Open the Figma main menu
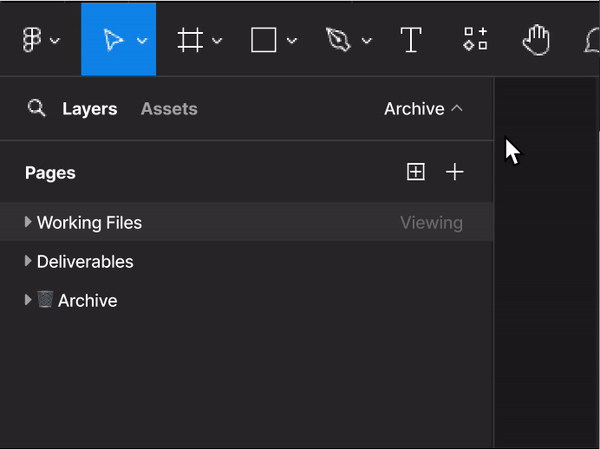This screenshot has width=600, height=449. tap(32, 39)
